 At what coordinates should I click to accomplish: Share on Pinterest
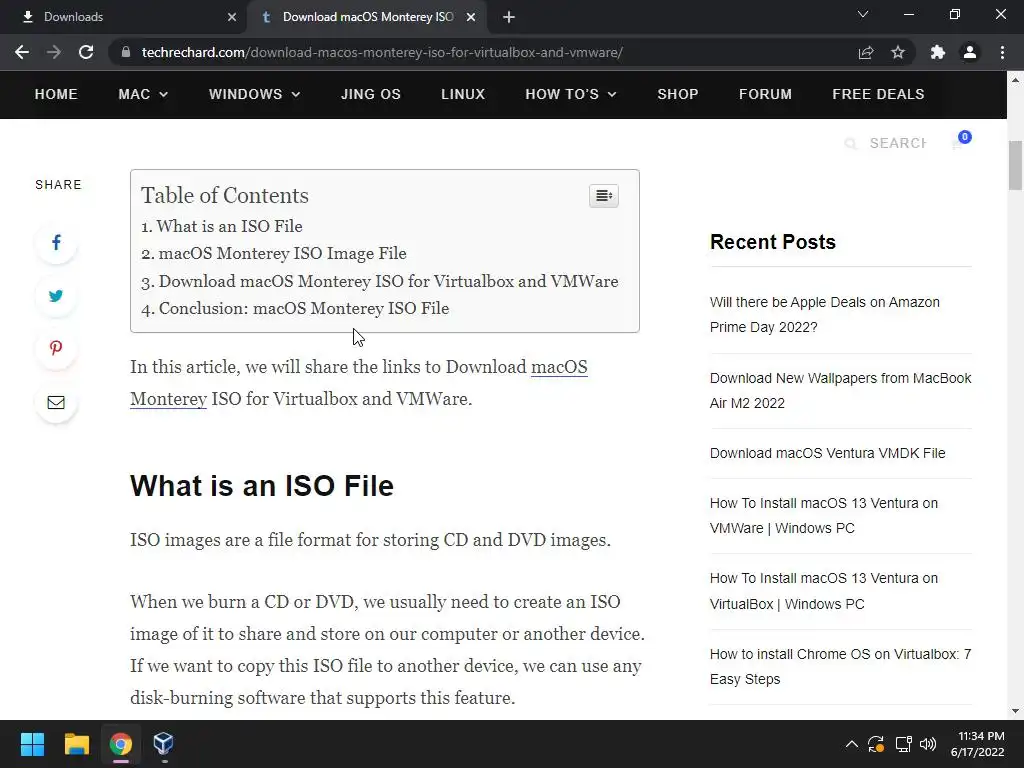(x=56, y=349)
